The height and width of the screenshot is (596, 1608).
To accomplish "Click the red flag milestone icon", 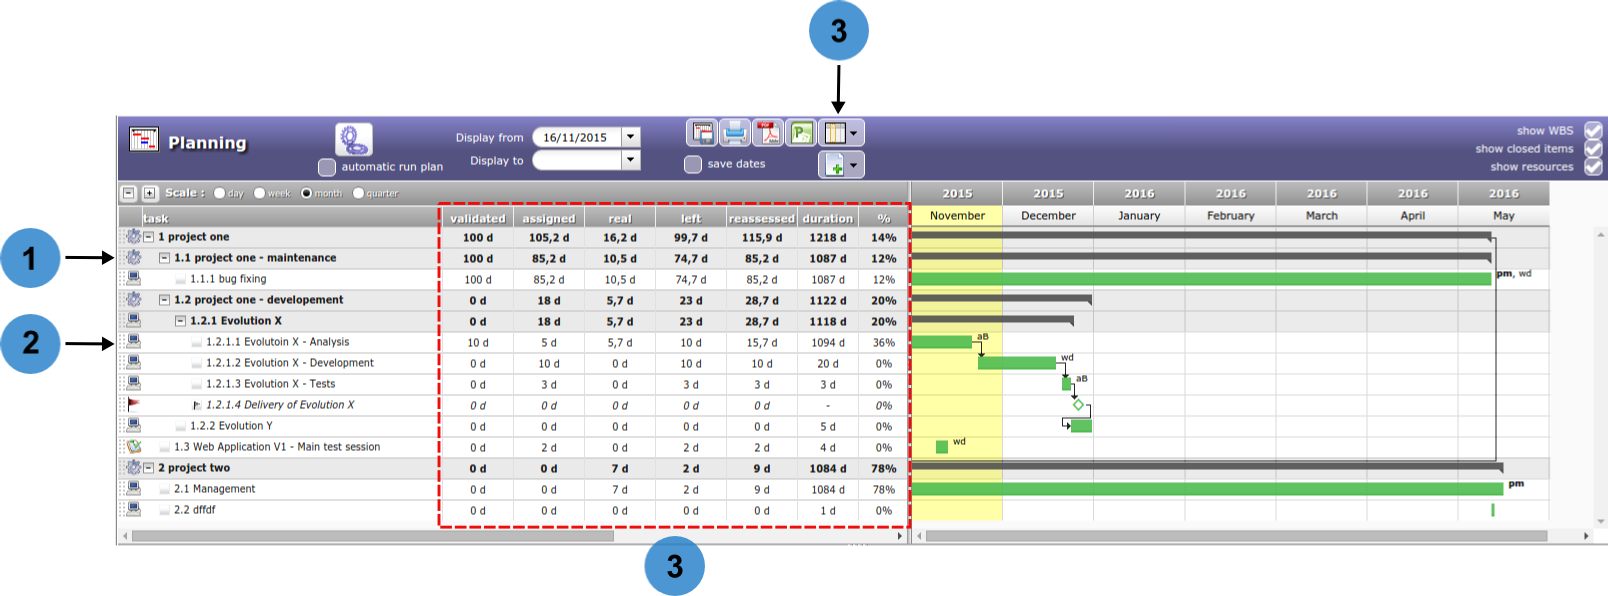I will pos(133,405).
